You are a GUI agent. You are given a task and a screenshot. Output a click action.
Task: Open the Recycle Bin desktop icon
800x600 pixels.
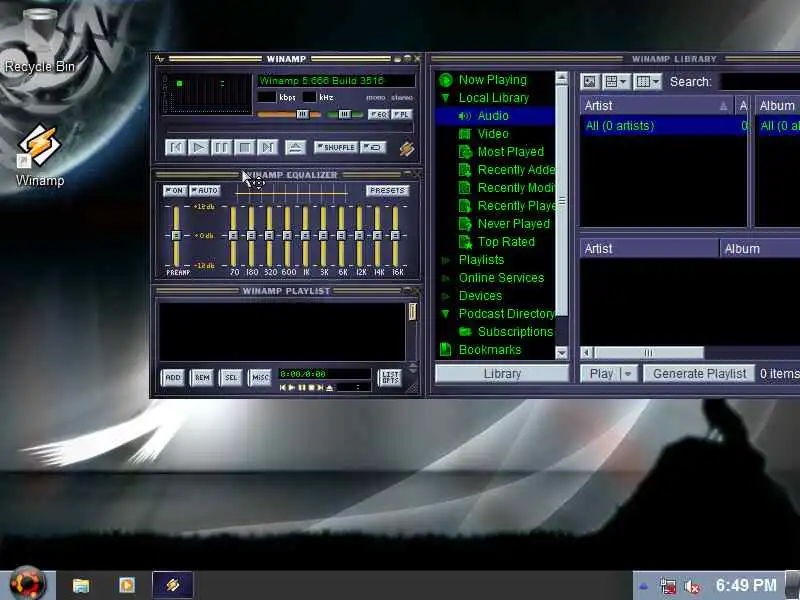click(x=40, y=41)
